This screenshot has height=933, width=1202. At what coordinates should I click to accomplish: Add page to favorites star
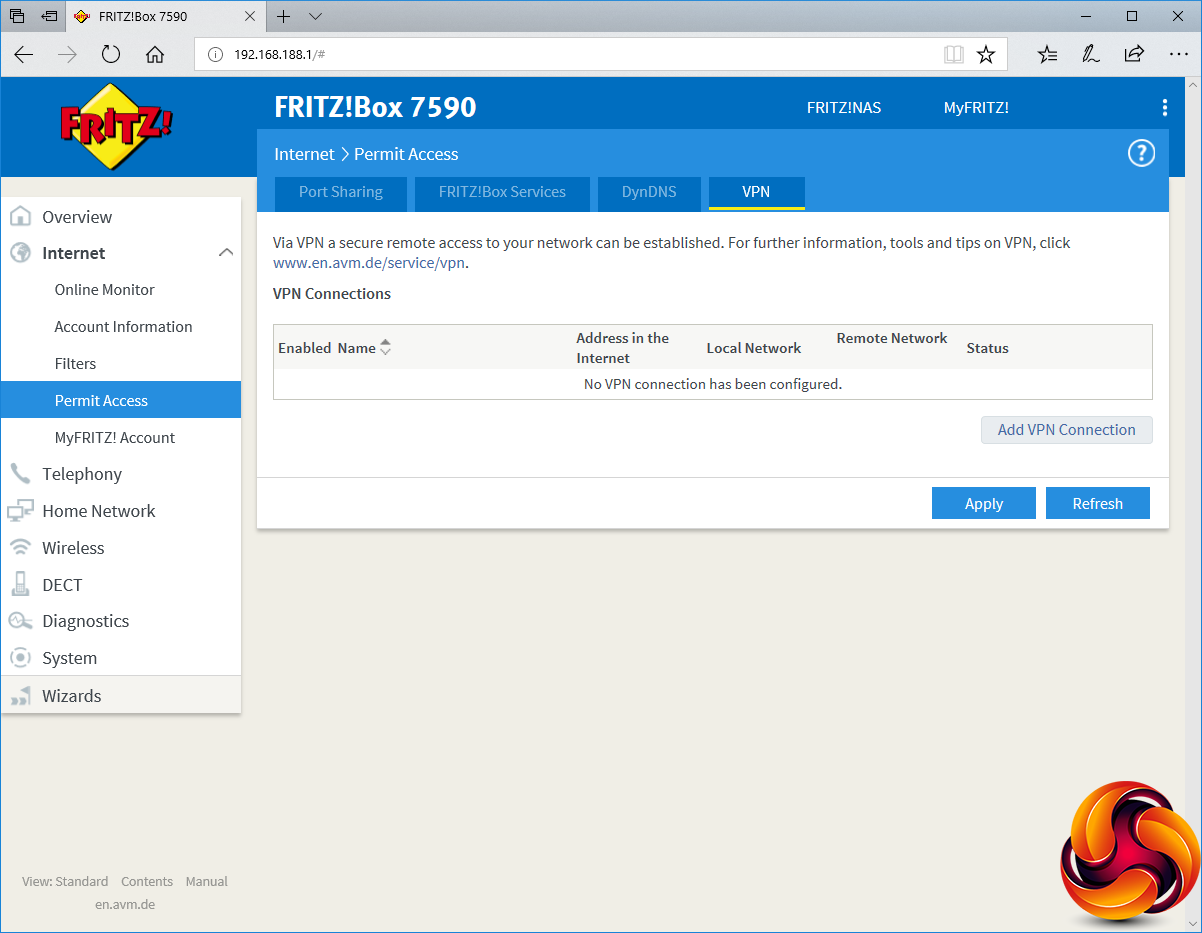click(986, 55)
